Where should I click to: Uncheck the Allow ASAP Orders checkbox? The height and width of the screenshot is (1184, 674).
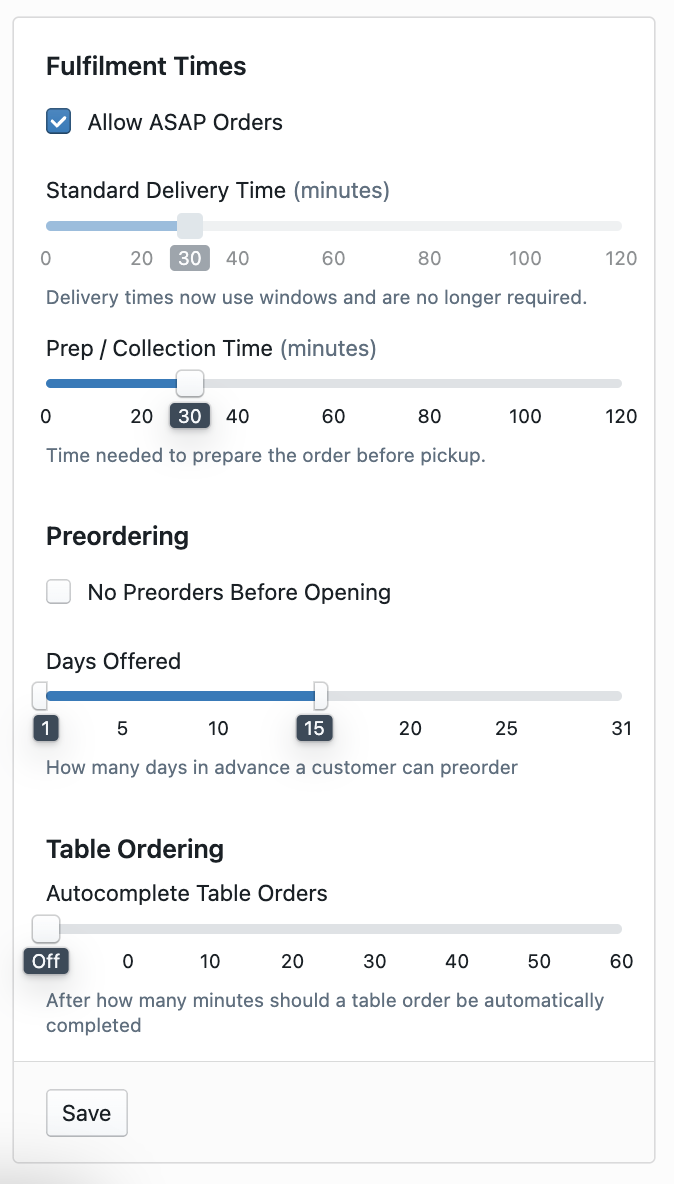[x=59, y=122]
